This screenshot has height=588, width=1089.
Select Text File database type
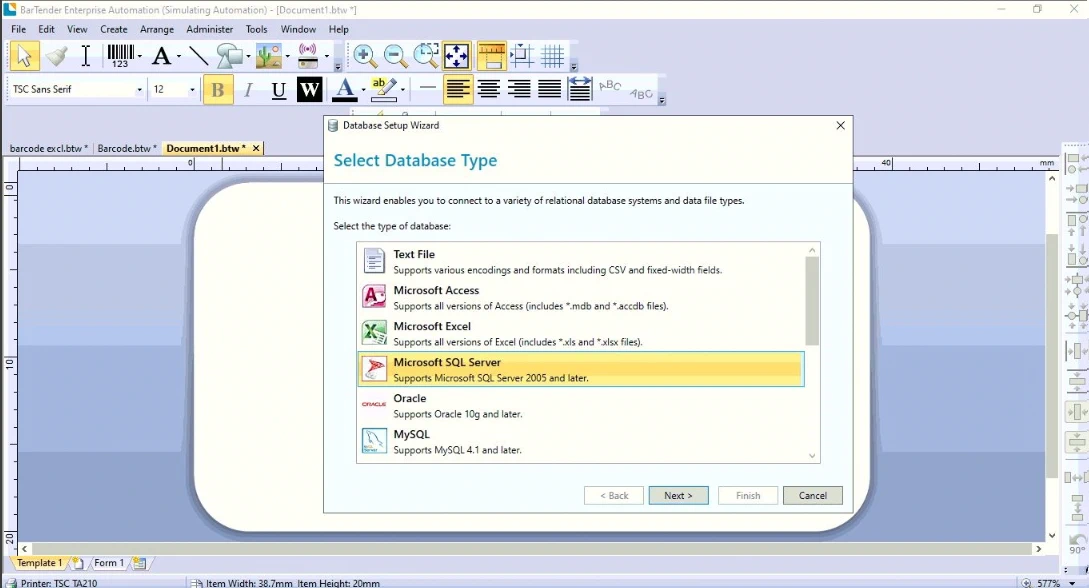(x=581, y=261)
